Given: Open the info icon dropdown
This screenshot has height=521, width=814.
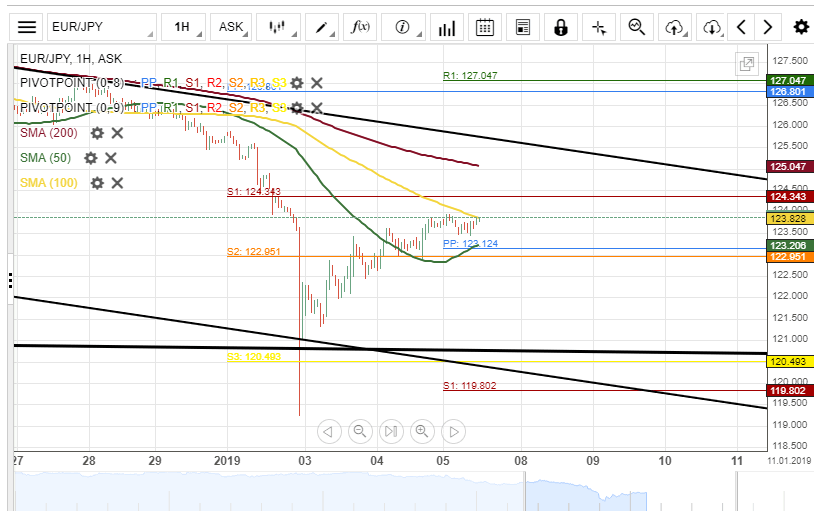Looking at the screenshot, I should [x=403, y=27].
